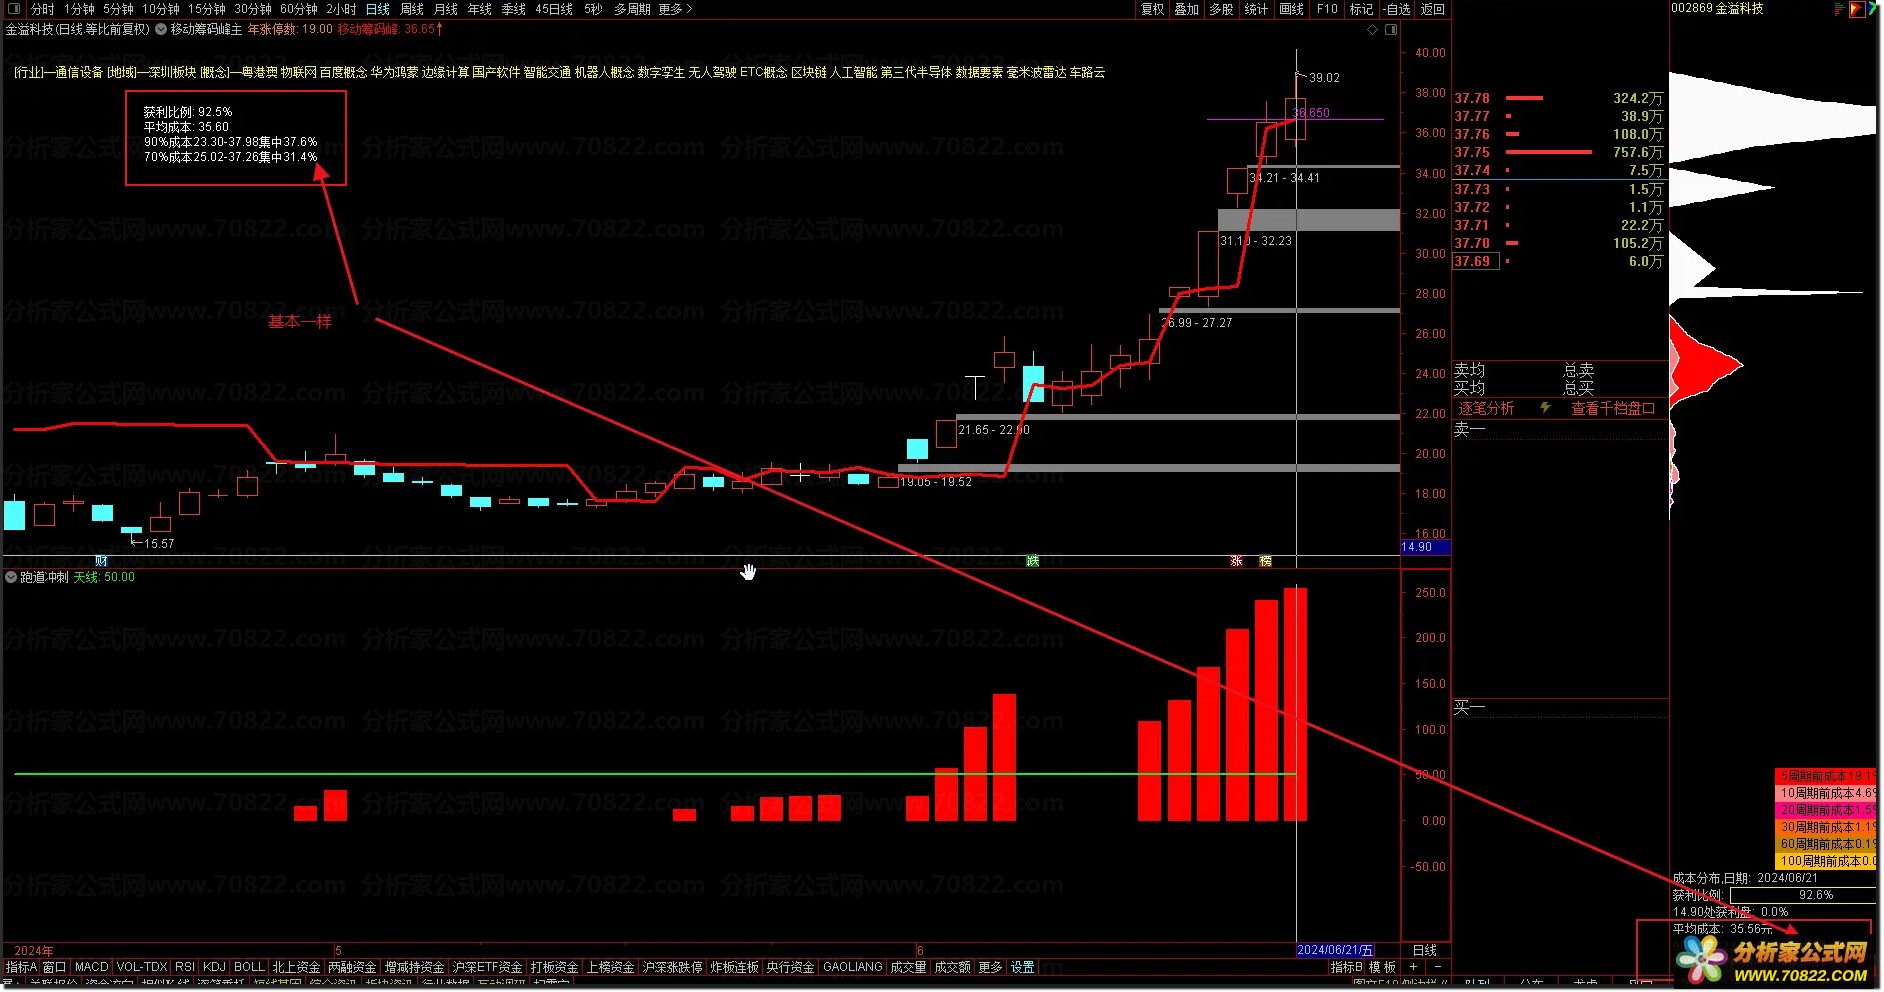Open the 查看千档盘口 link
The image size is (1884, 992).
[1613, 408]
